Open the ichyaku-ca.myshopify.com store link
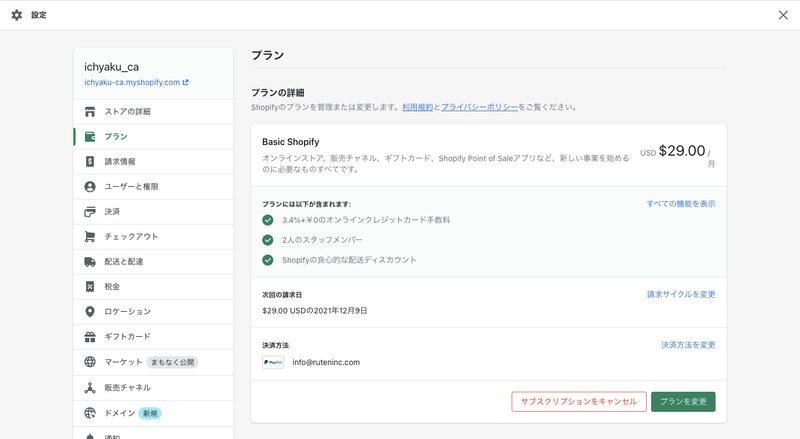The height and width of the screenshot is (439, 800). pos(132,82)
